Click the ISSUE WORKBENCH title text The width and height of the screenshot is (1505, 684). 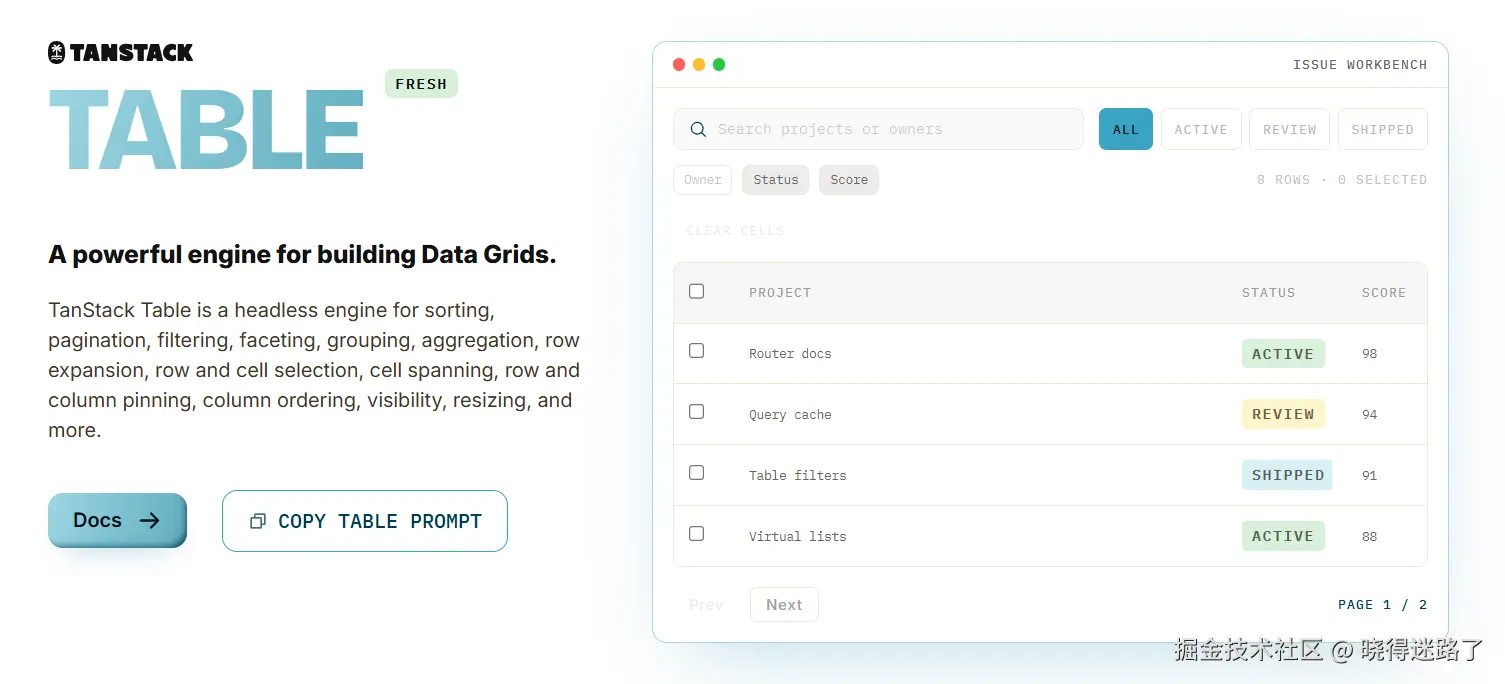click(x=1360, y=65)
